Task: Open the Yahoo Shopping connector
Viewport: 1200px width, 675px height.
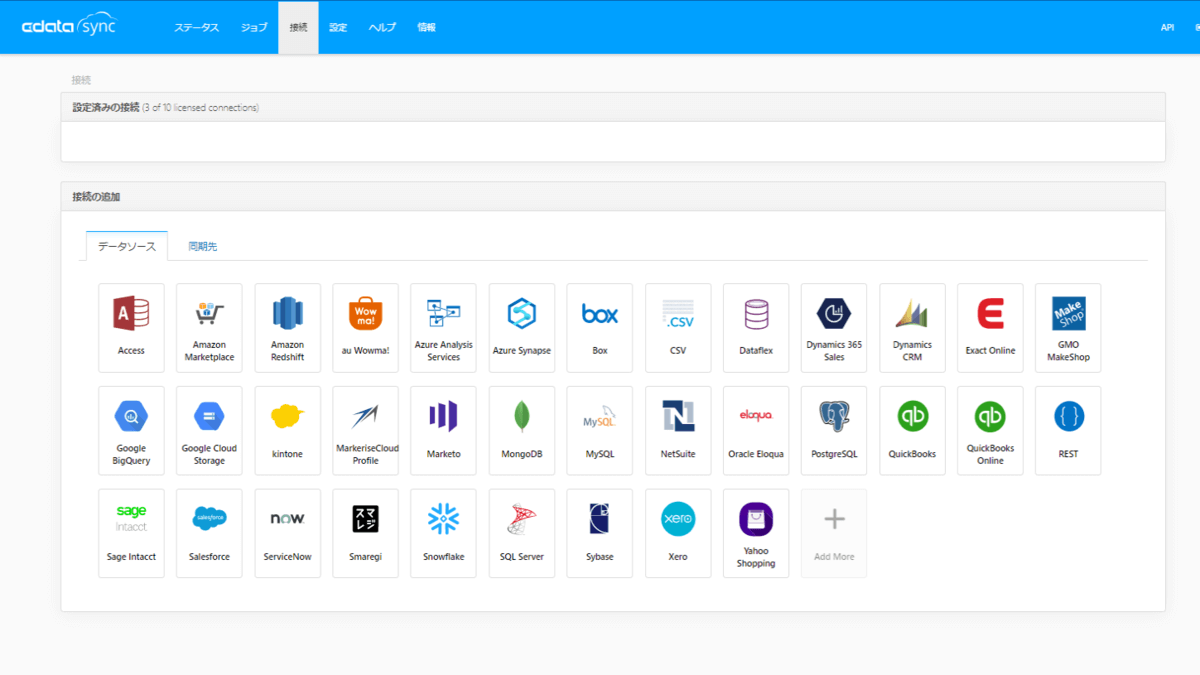Action: click(x=756, y=533)
